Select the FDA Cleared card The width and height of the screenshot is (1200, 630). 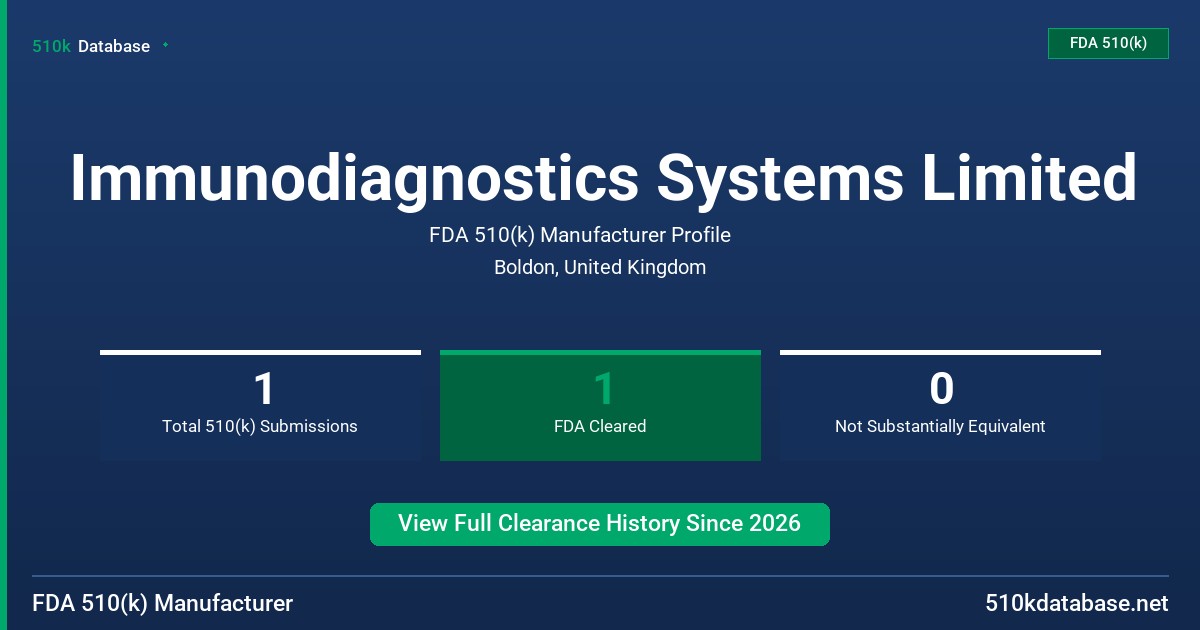[x=600, y=405]
